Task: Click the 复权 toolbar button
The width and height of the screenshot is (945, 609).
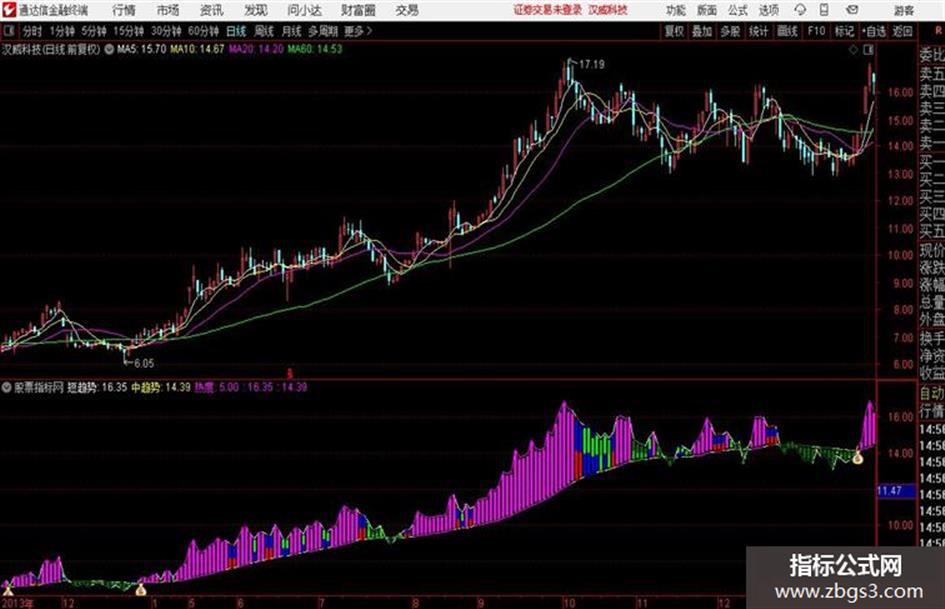Action: [674, 31]
